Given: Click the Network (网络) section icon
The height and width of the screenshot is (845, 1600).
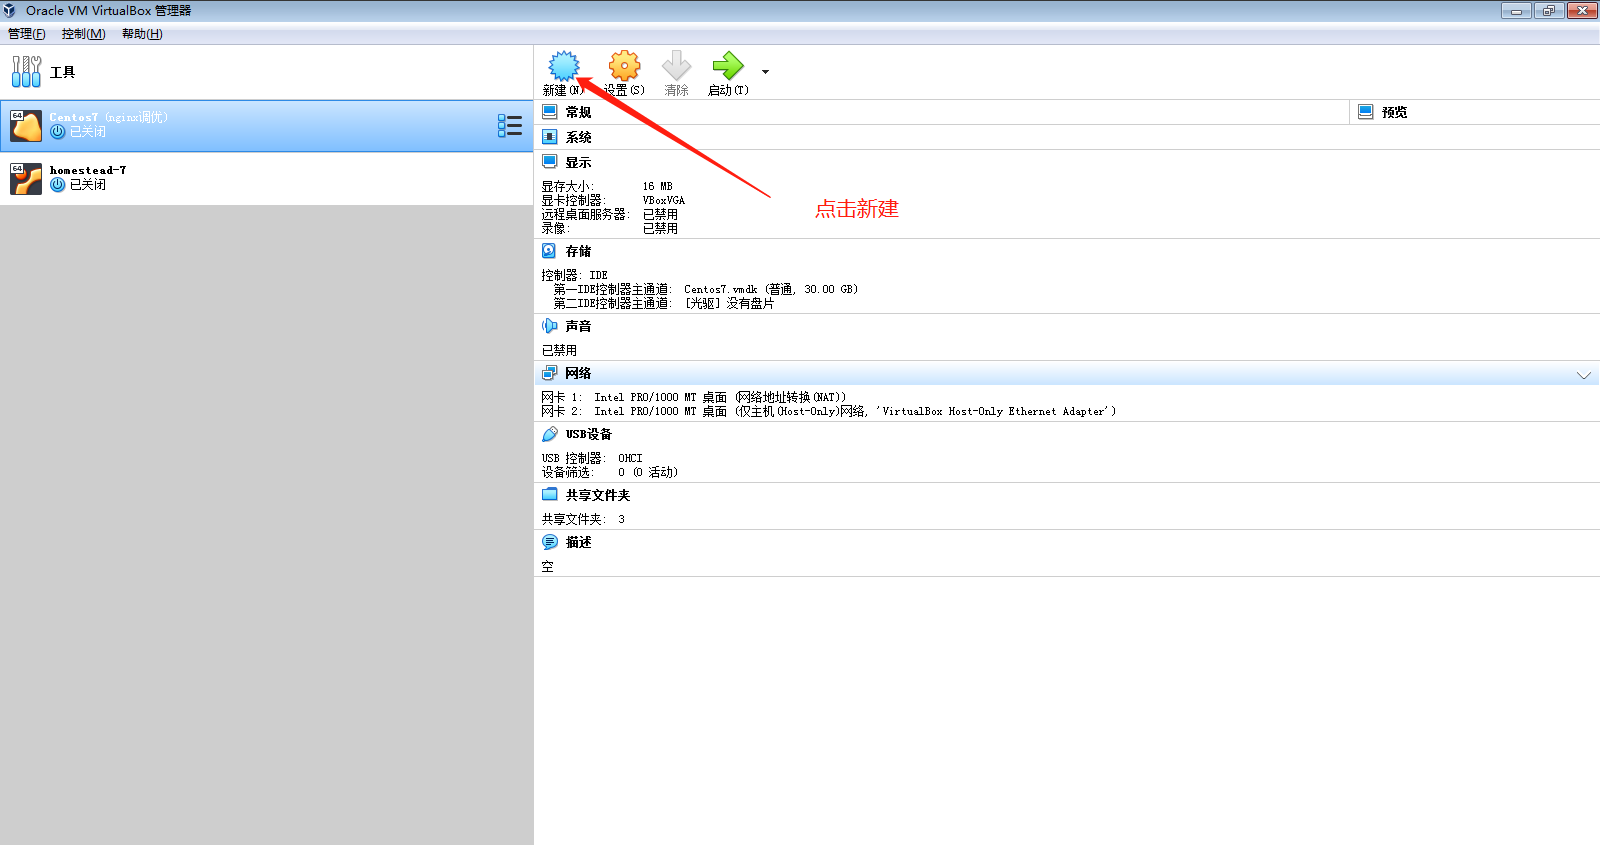Looking at the screenshot, I should click(x=550, y=373).
